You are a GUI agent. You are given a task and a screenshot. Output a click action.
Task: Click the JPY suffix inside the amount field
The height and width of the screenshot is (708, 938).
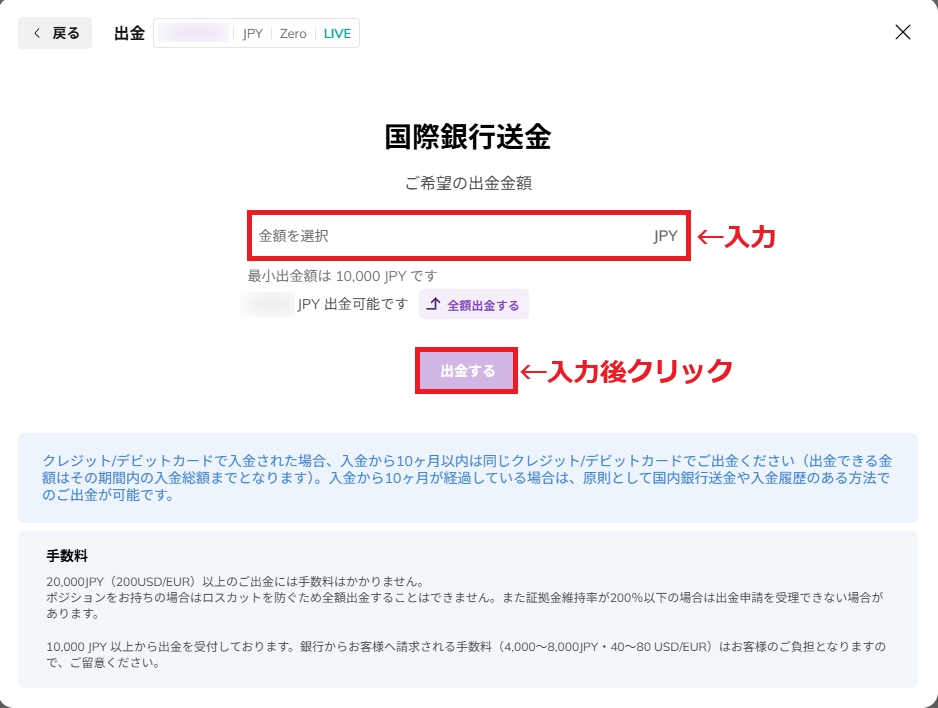click(x=665, y=236)
